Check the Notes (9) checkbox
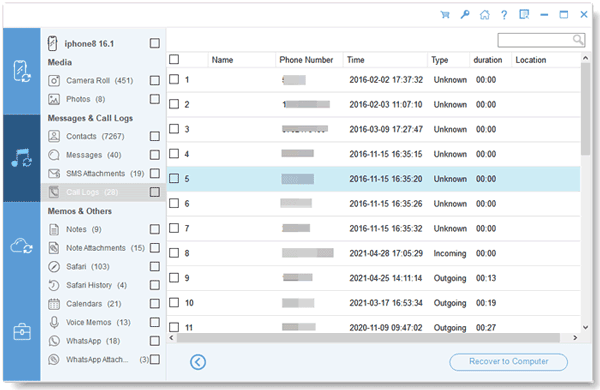Image resolution: width=600 pixels, height=390 pixels. pyautogui.click(x=155, y=229)
